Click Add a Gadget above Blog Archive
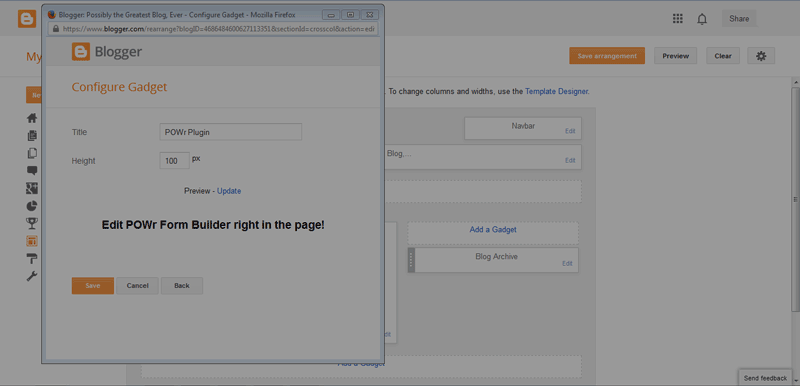Image resolution: width=800 pixels, height=386 pixels. coord(493,230)
